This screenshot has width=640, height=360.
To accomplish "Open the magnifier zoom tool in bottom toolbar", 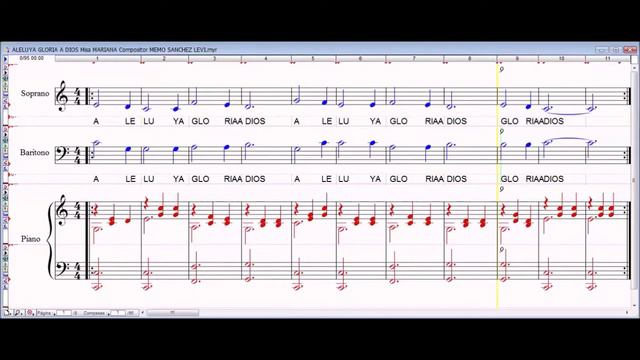I will pos(18,313).
